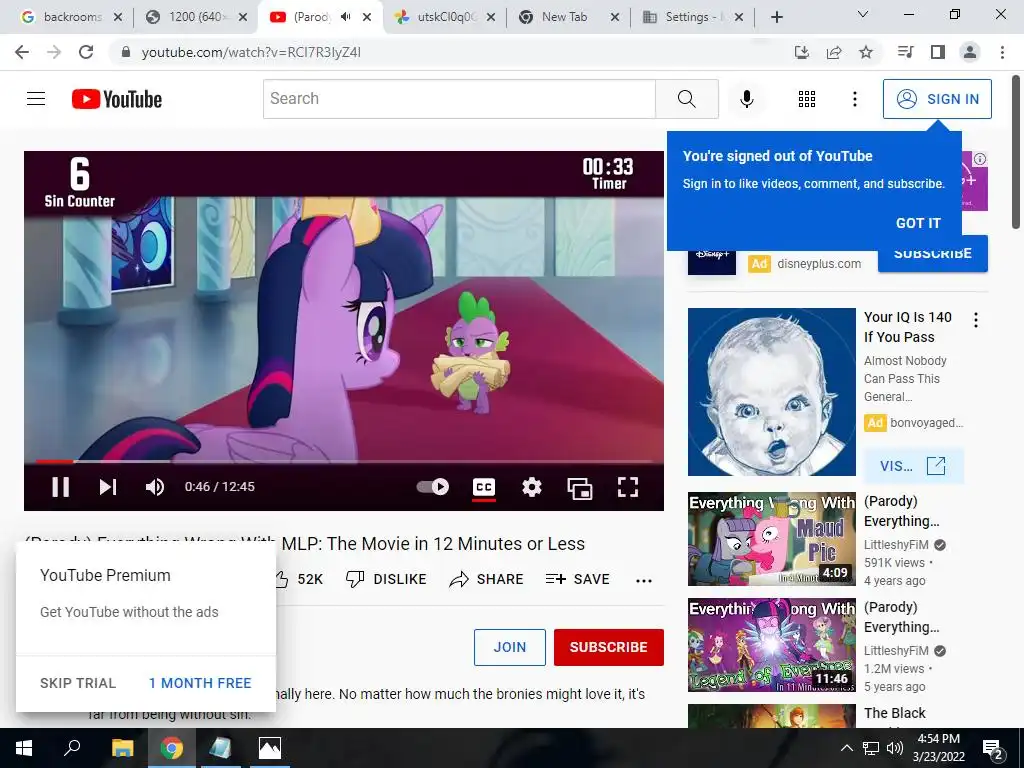Join the channel membership

pyautogui.click(x=509, y=647)
